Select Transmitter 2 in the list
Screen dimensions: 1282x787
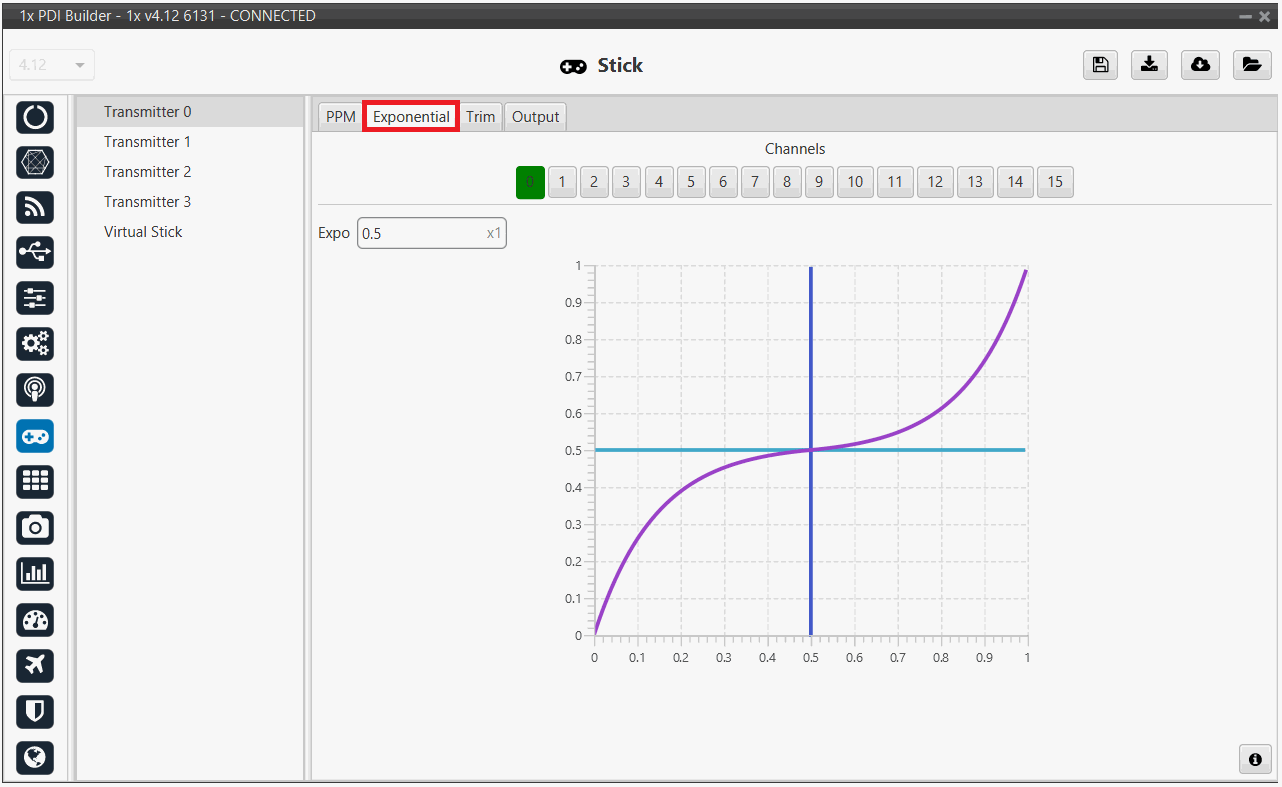tap(147, 172)
